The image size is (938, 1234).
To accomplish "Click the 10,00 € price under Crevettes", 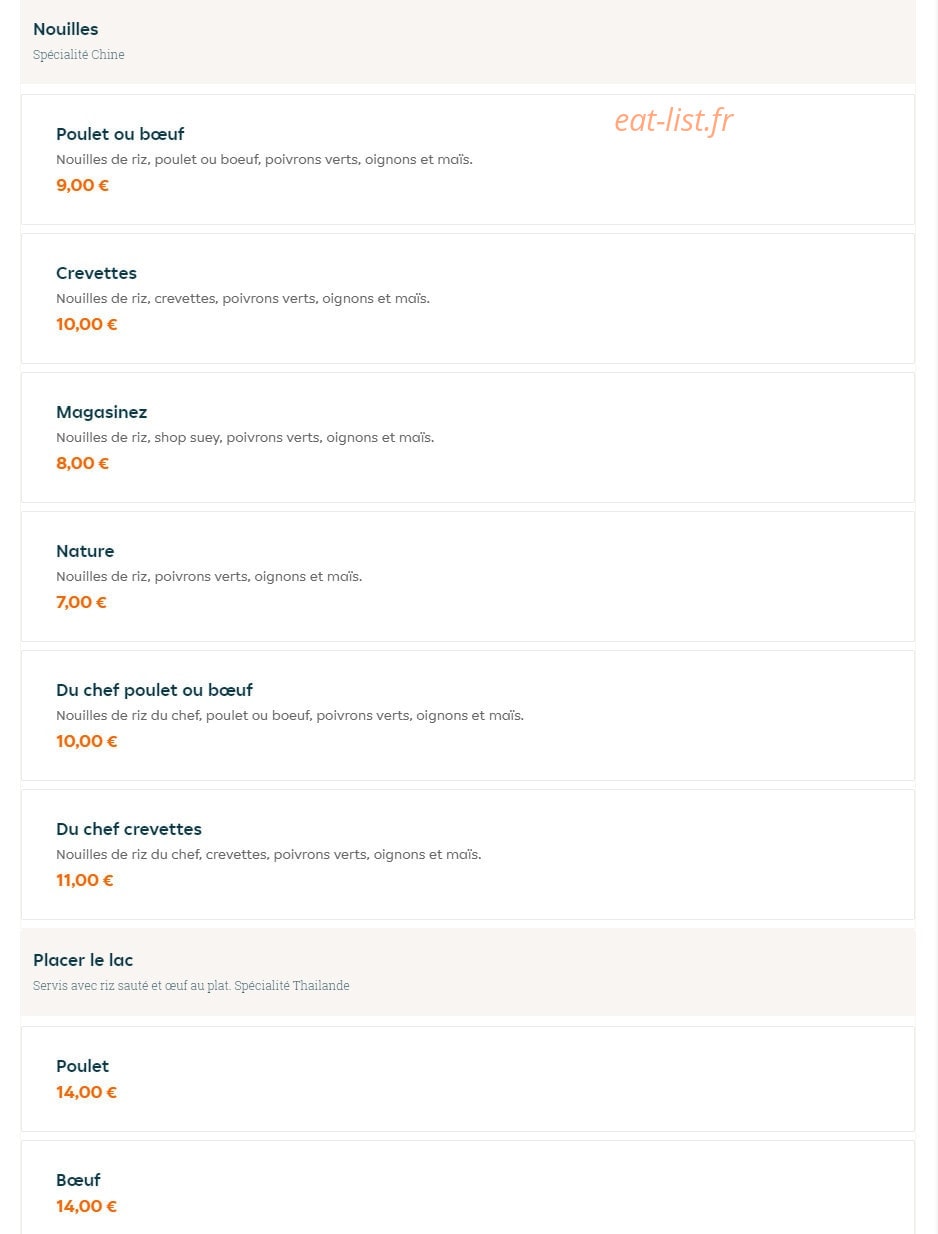I will click(x=86, y=324).
